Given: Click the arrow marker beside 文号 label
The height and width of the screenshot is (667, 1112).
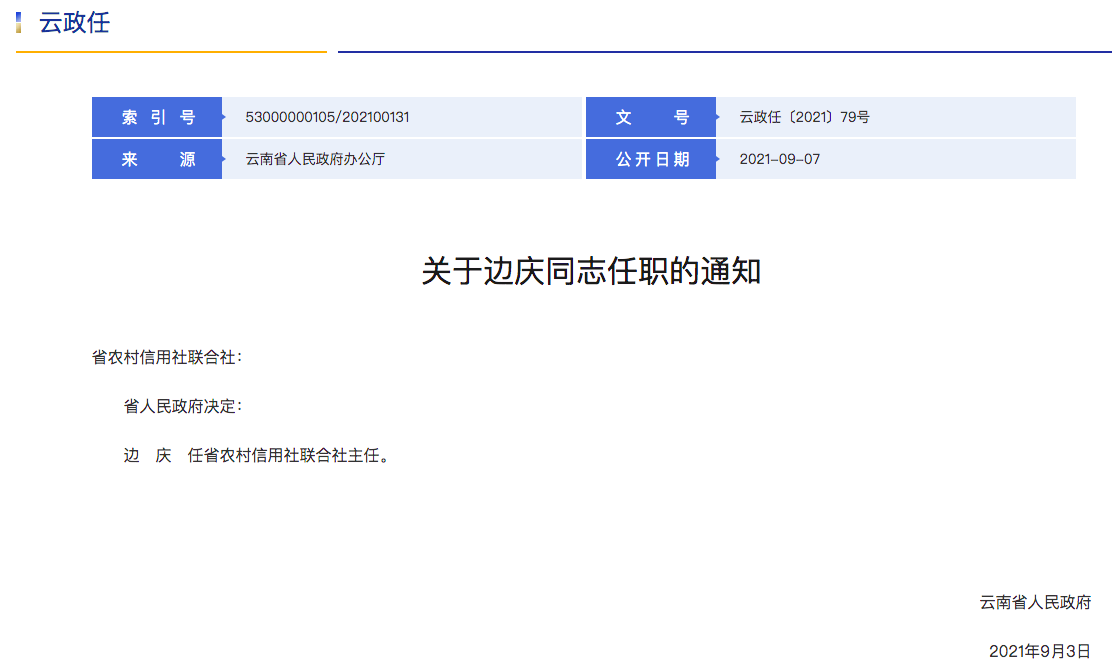Looking at the screenshot, I should pyautogui.click(x=718, y=117).
